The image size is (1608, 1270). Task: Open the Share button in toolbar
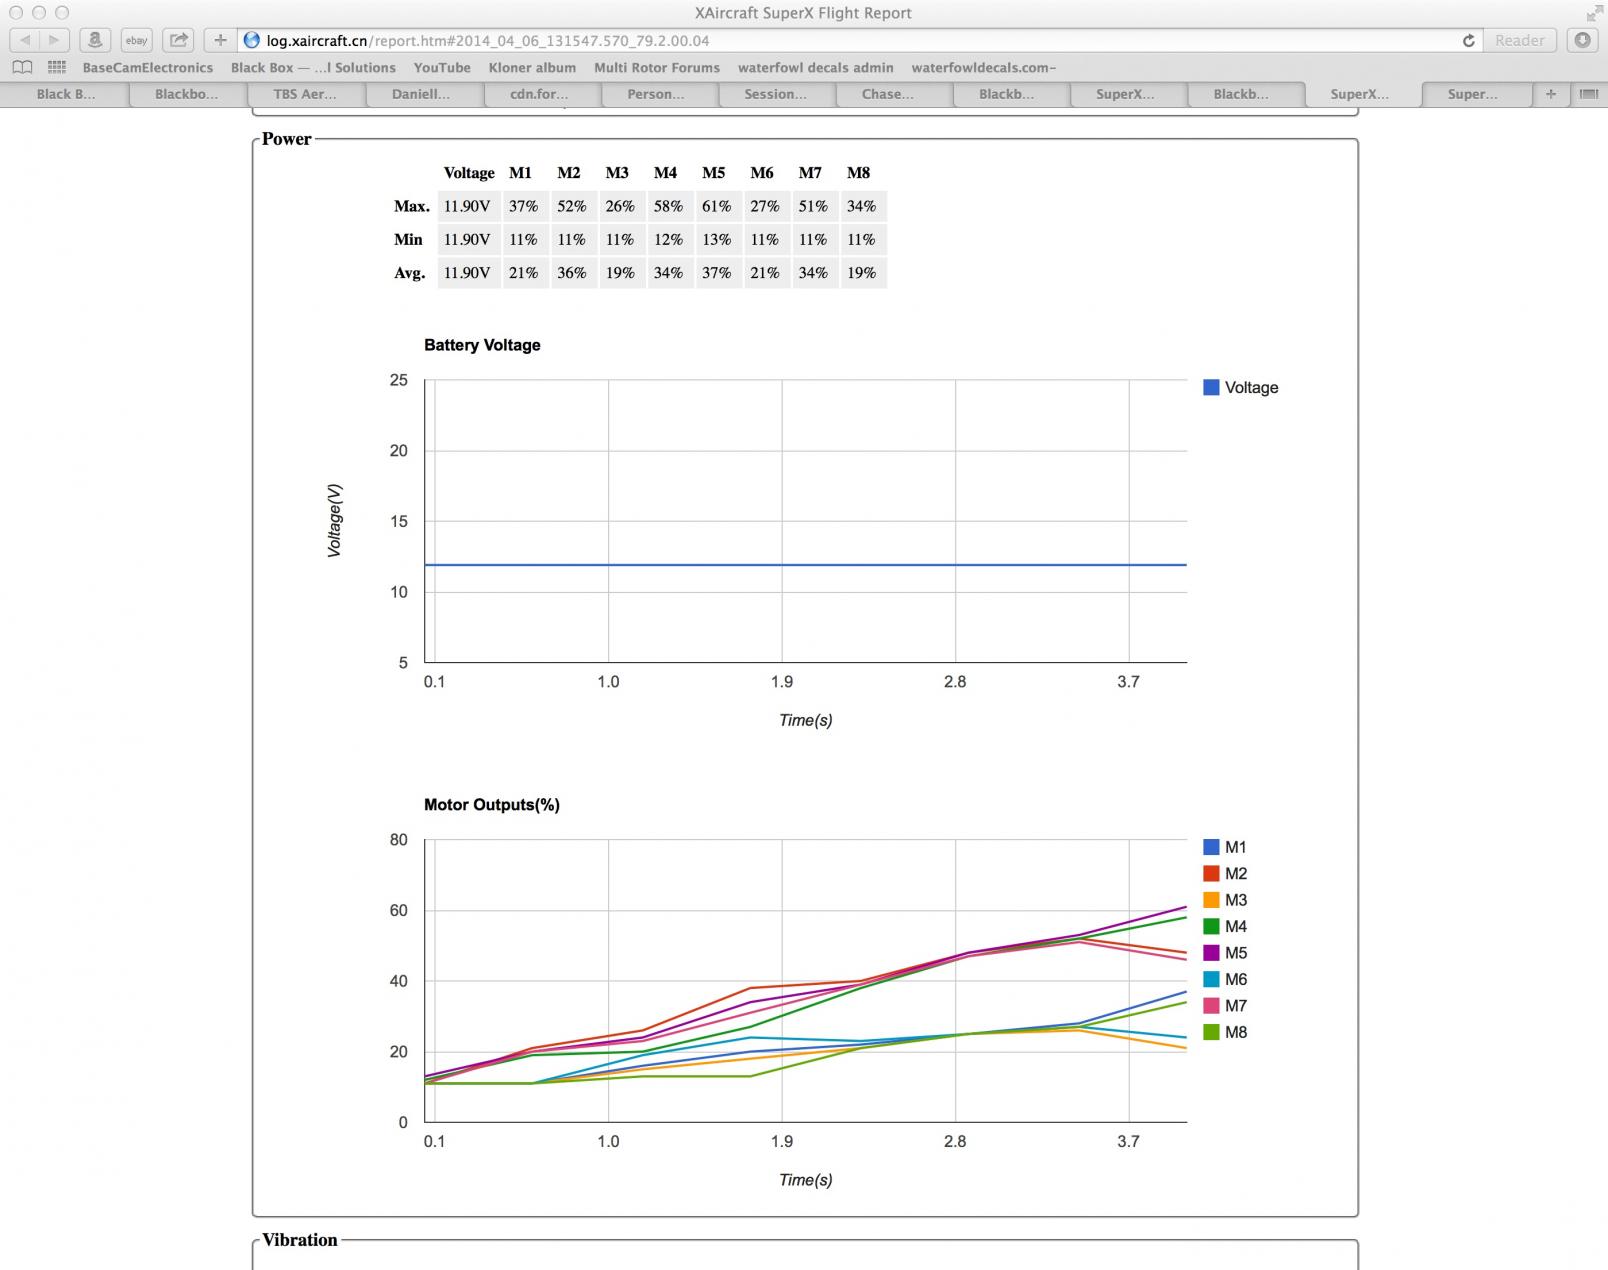pyautogui.click(x=178, y=40)
